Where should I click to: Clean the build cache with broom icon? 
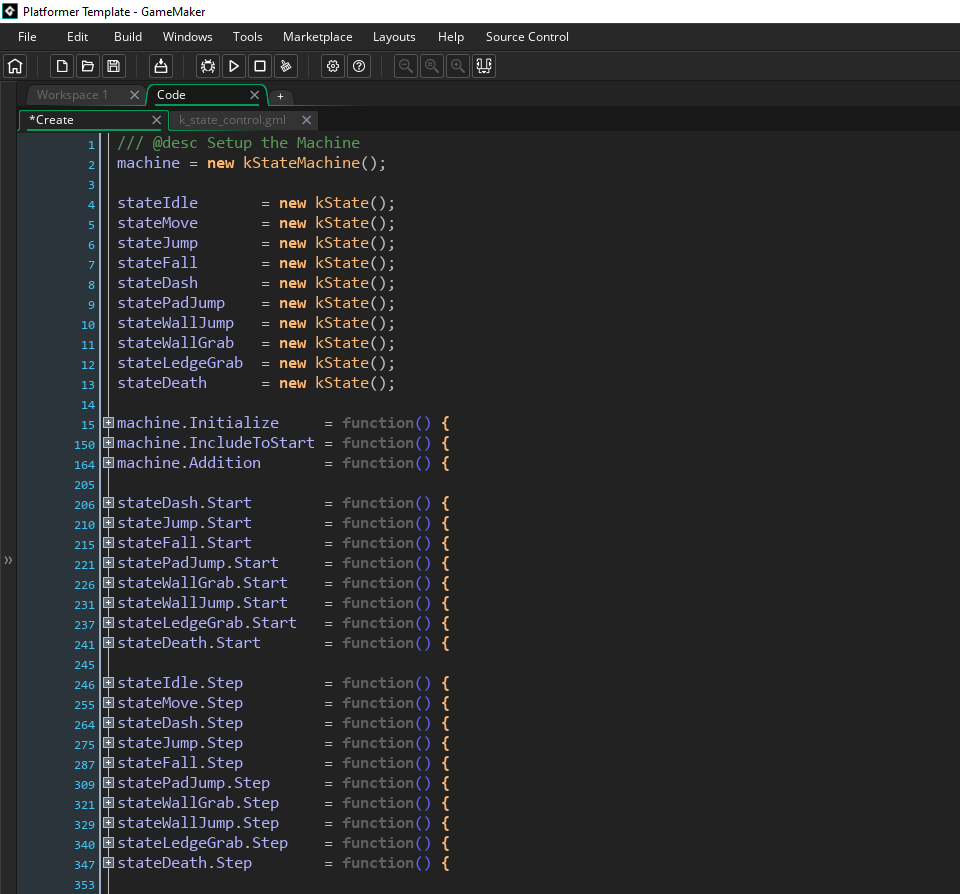(286, 67)
